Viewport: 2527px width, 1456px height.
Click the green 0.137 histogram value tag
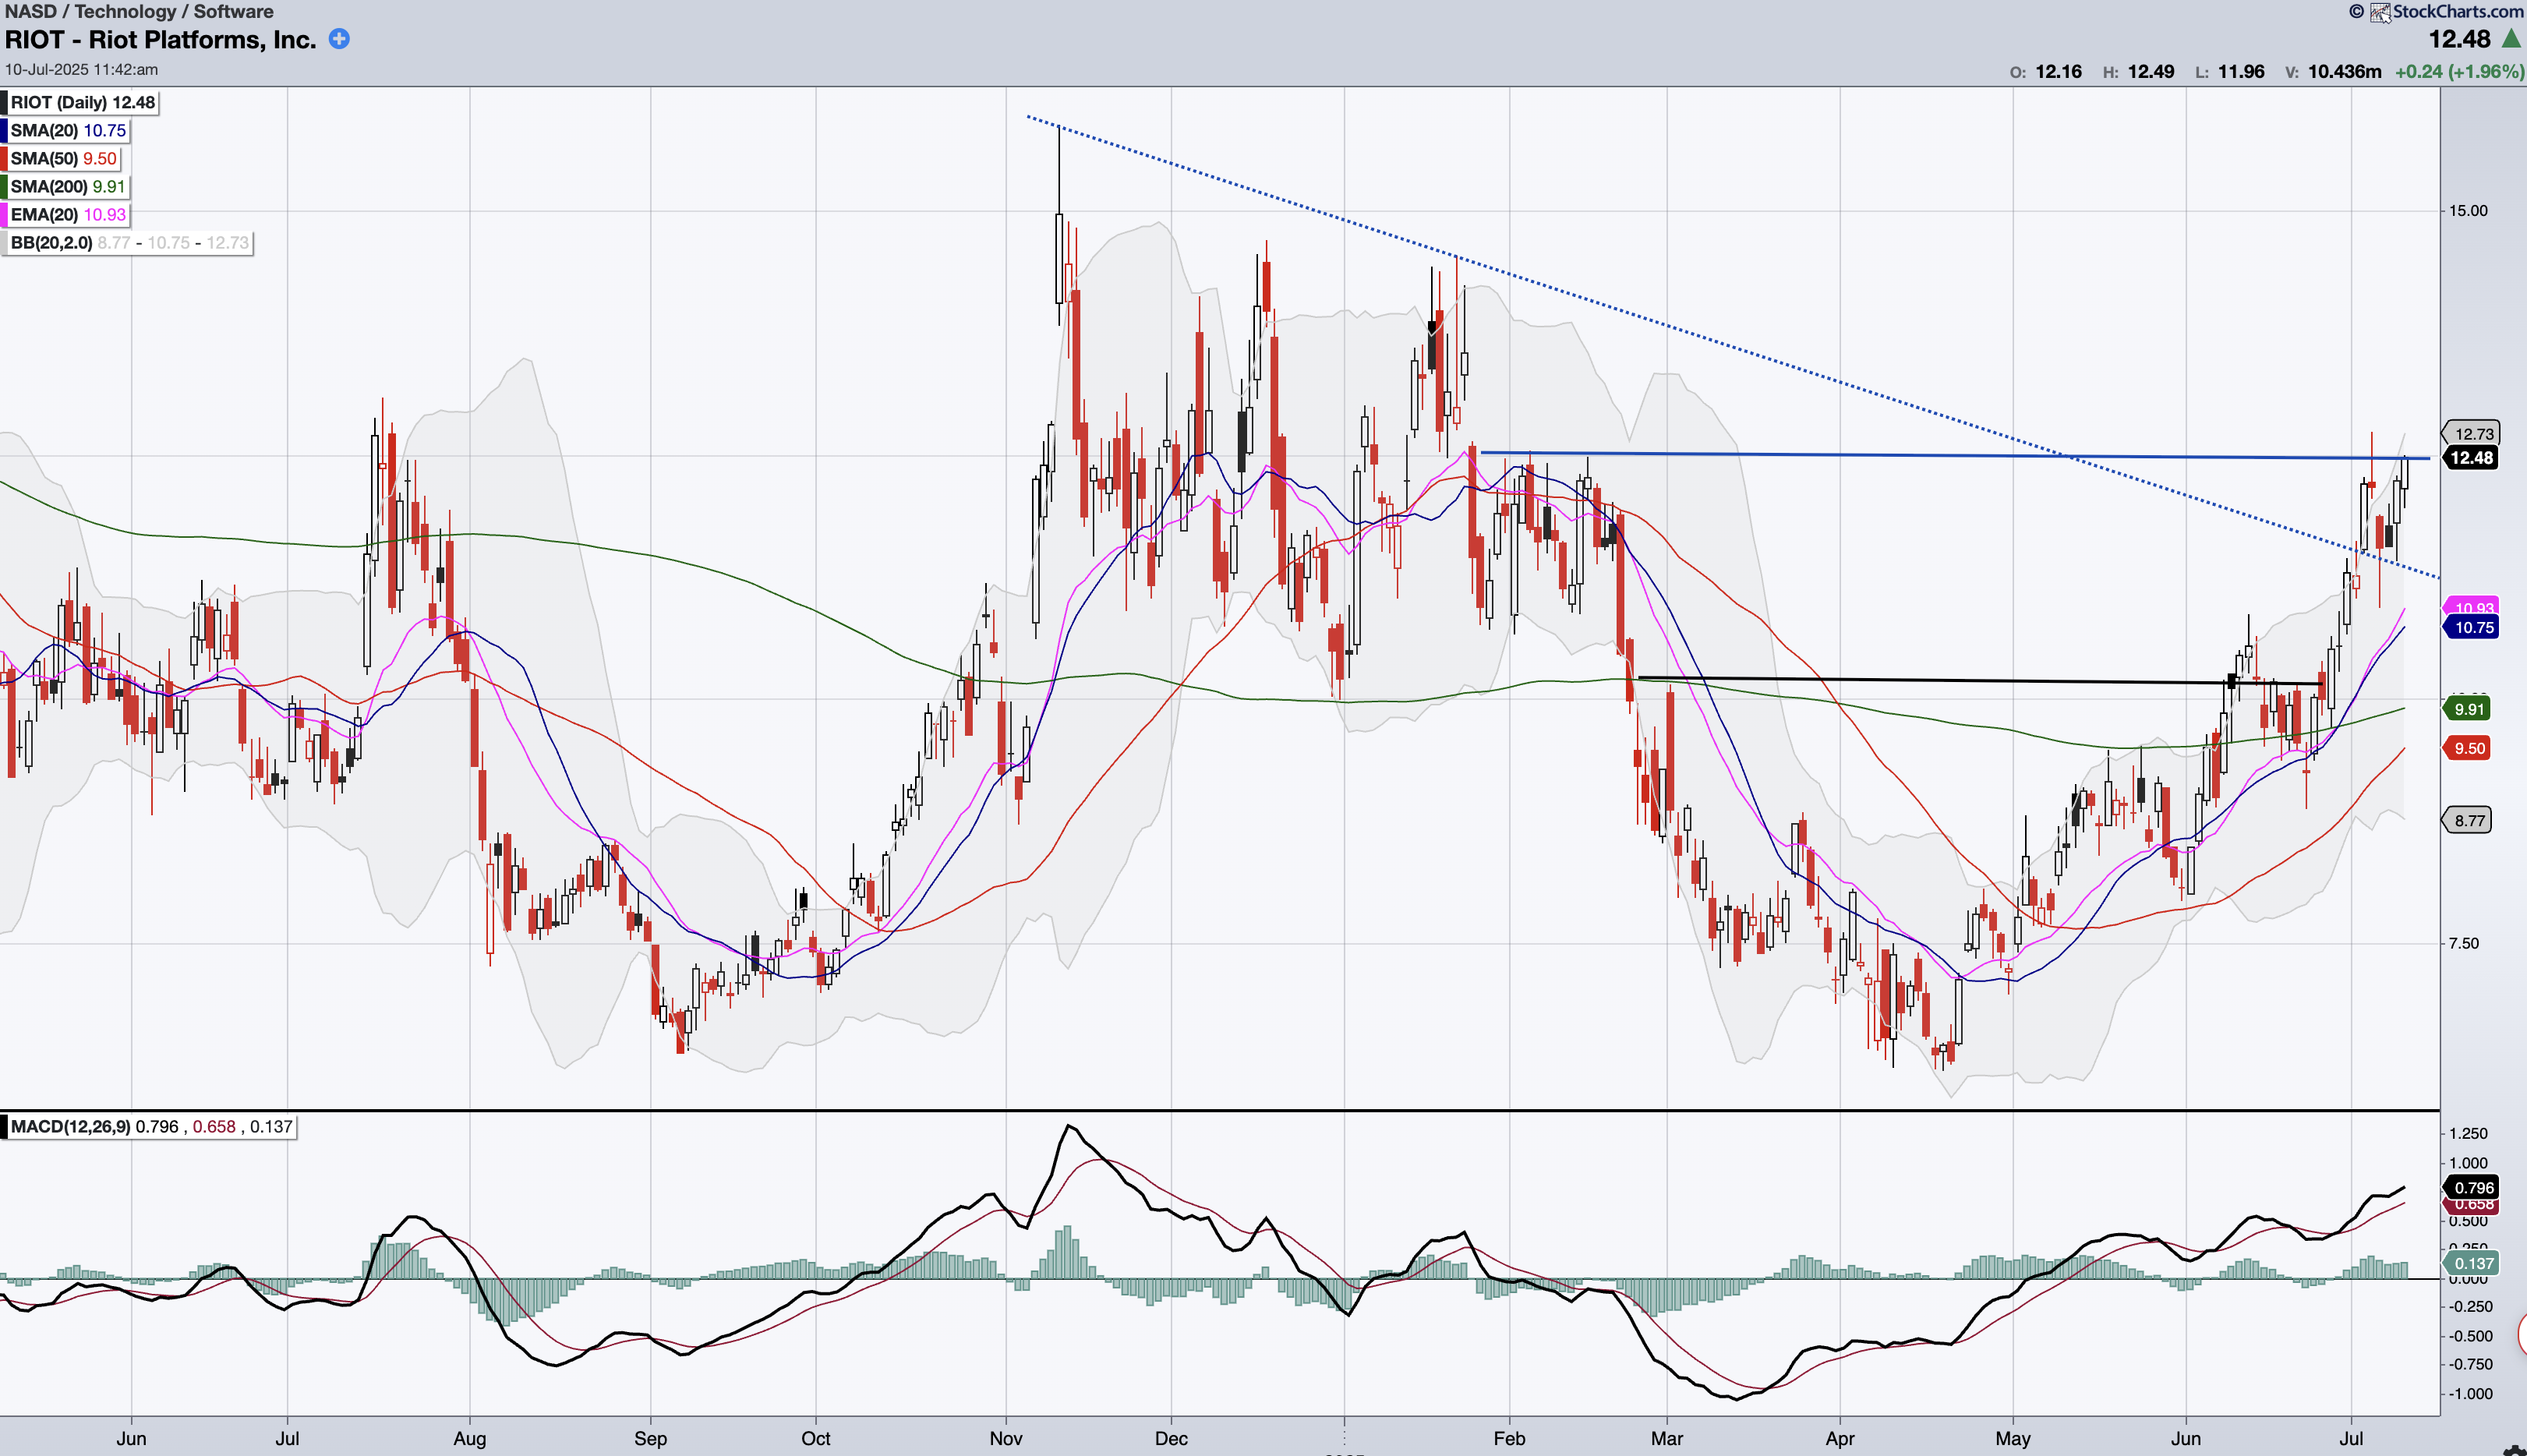pyautogui.click(x=2472, y=1263)
